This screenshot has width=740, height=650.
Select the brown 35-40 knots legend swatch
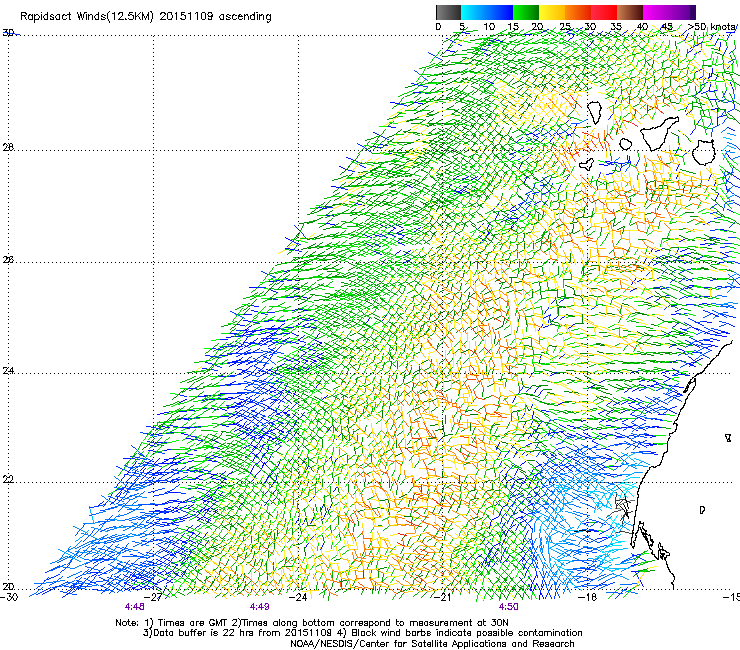(x=630, y=12)
